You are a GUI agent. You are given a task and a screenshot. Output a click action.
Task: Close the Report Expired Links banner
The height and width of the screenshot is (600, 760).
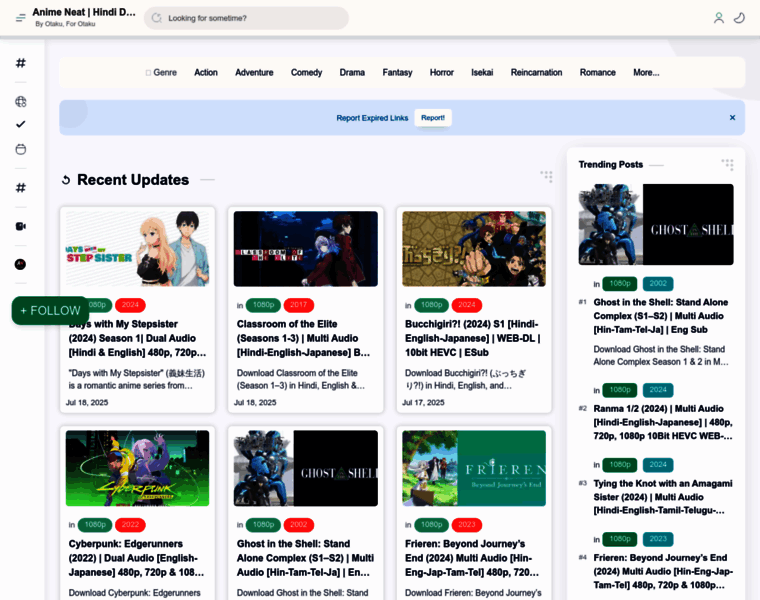pos(732,117)
